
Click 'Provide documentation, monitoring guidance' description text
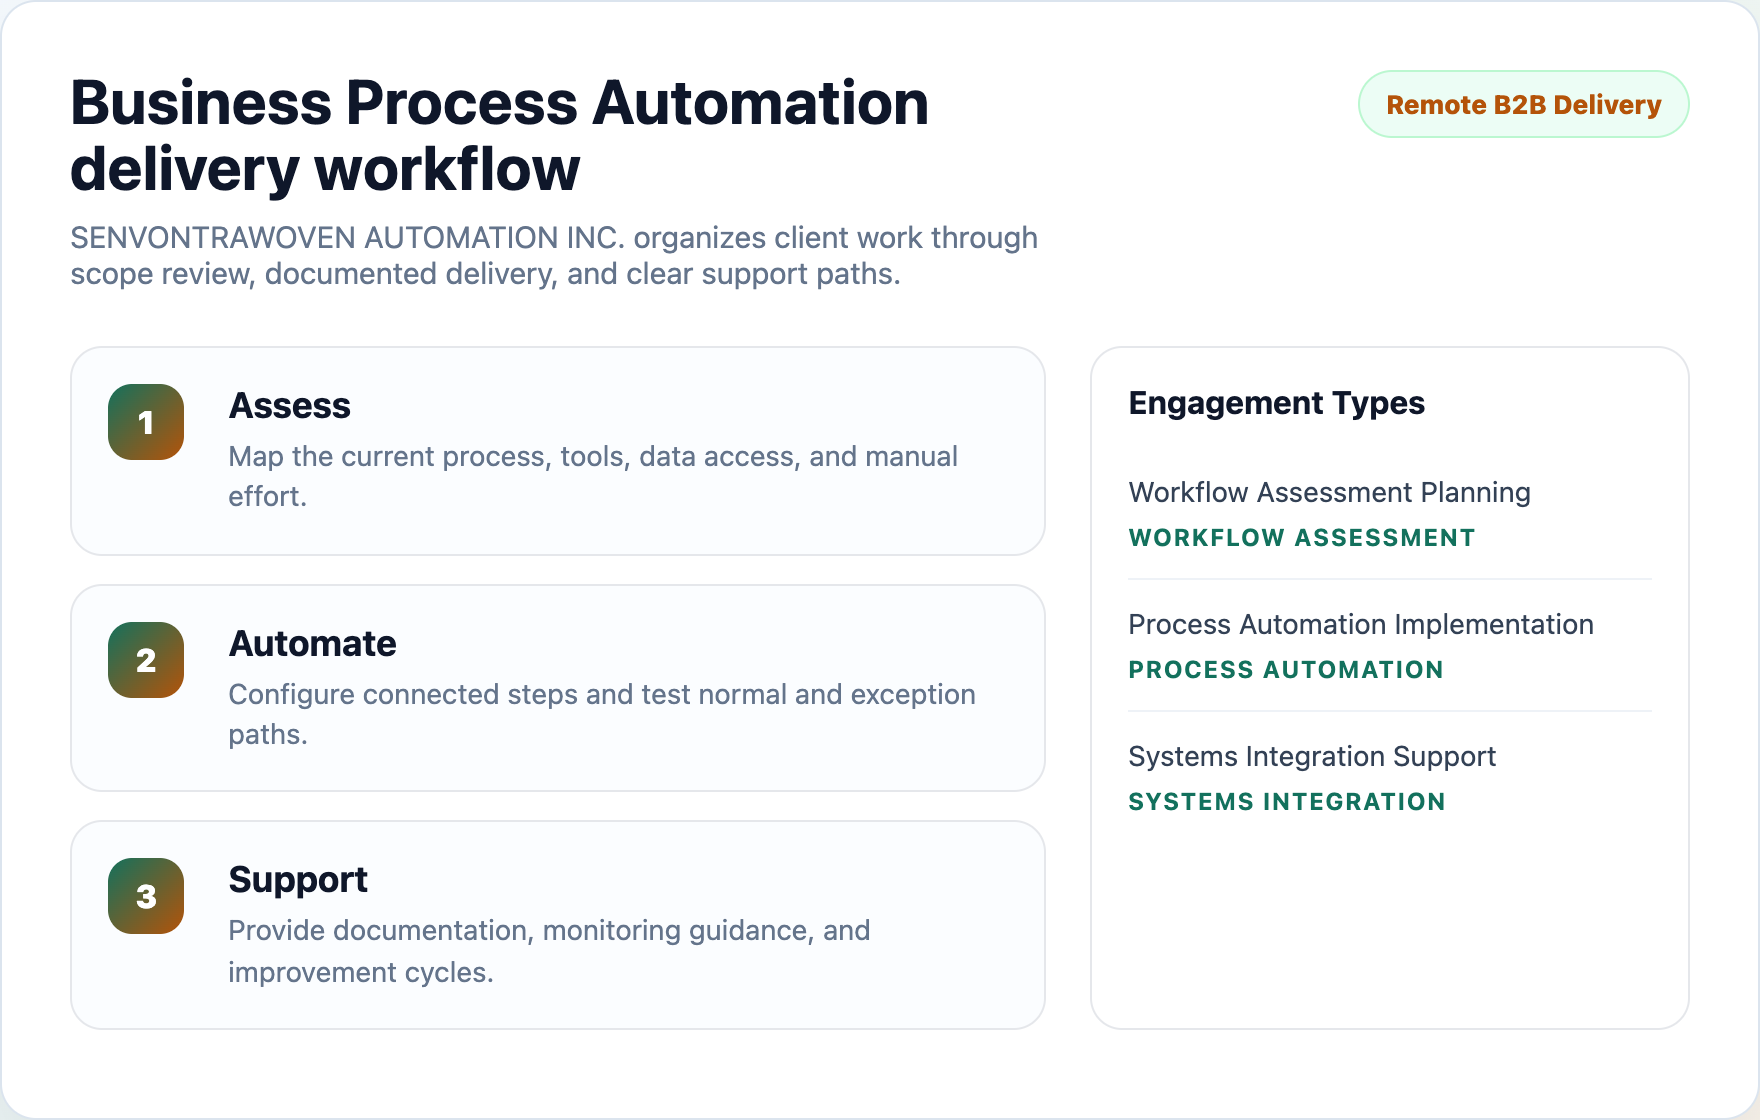click(x=549, y=951)
